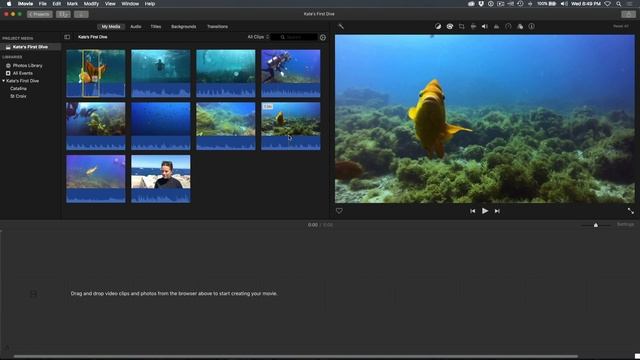The height and width of the screenshot is (360, 640).
Task: Open clip filter and audio effects tool
Action: (520, 27)
